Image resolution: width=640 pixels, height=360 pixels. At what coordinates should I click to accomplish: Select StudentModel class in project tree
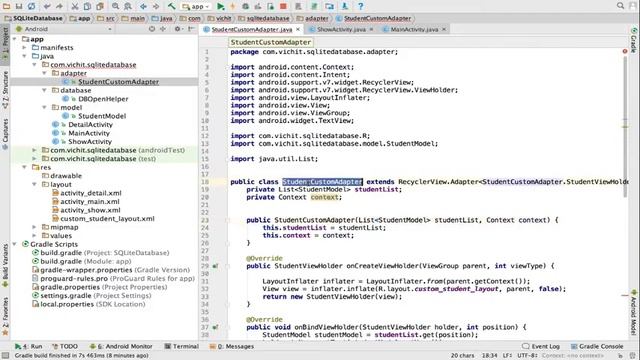click(102, 116)
